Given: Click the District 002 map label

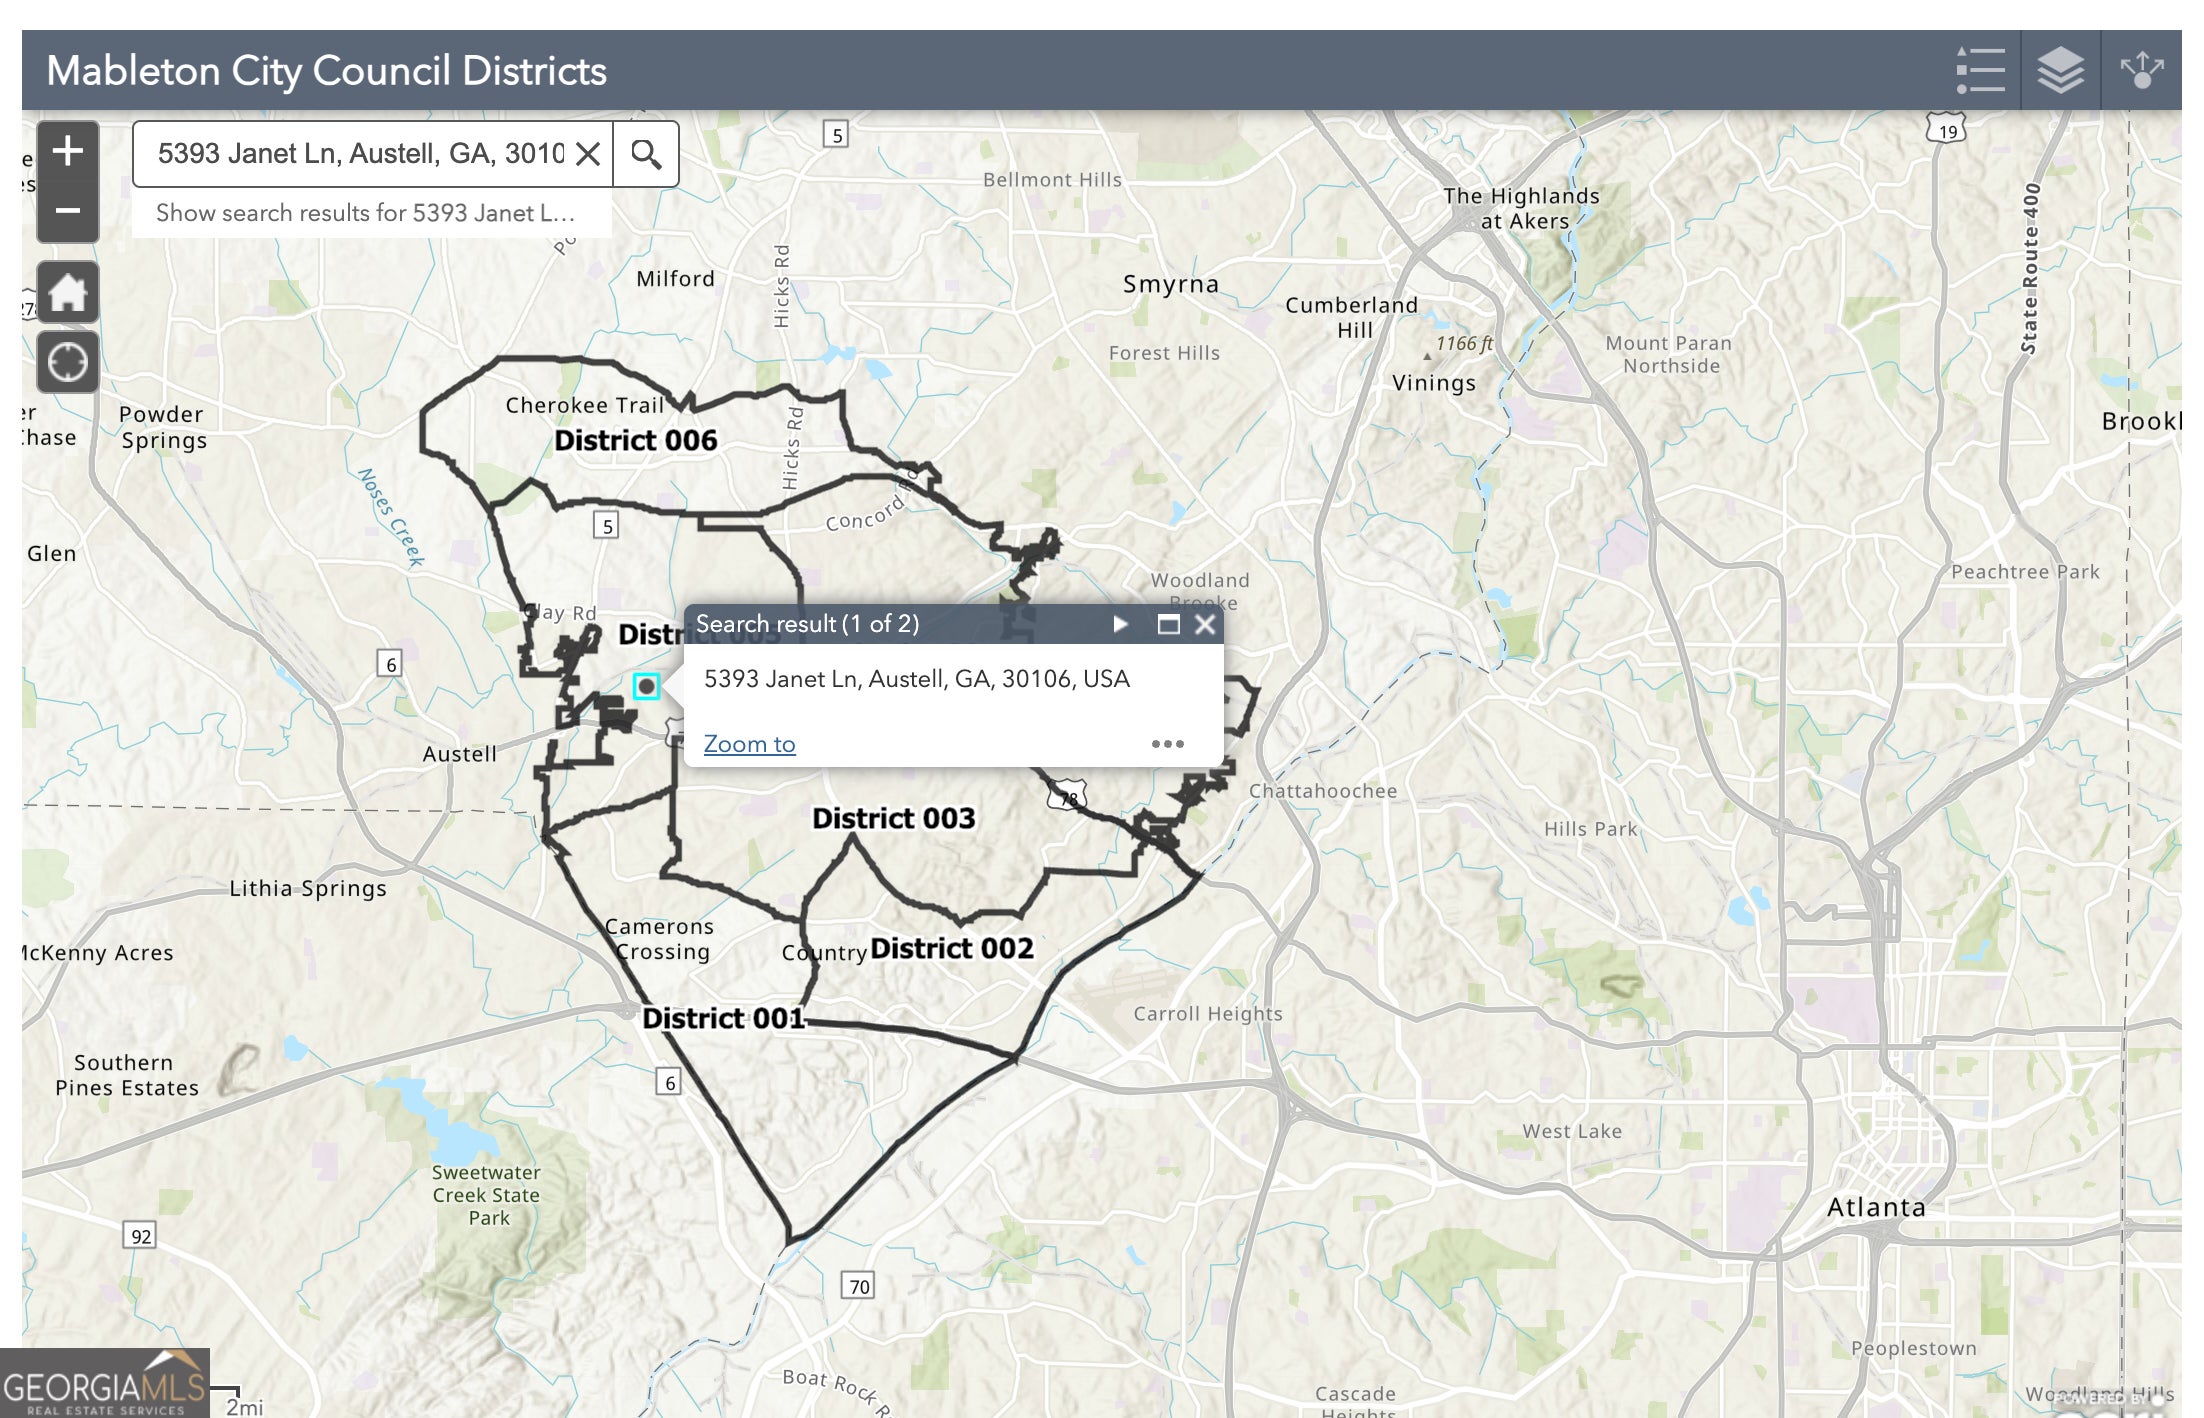Looking at the screenshot, I should click(951, 948).
